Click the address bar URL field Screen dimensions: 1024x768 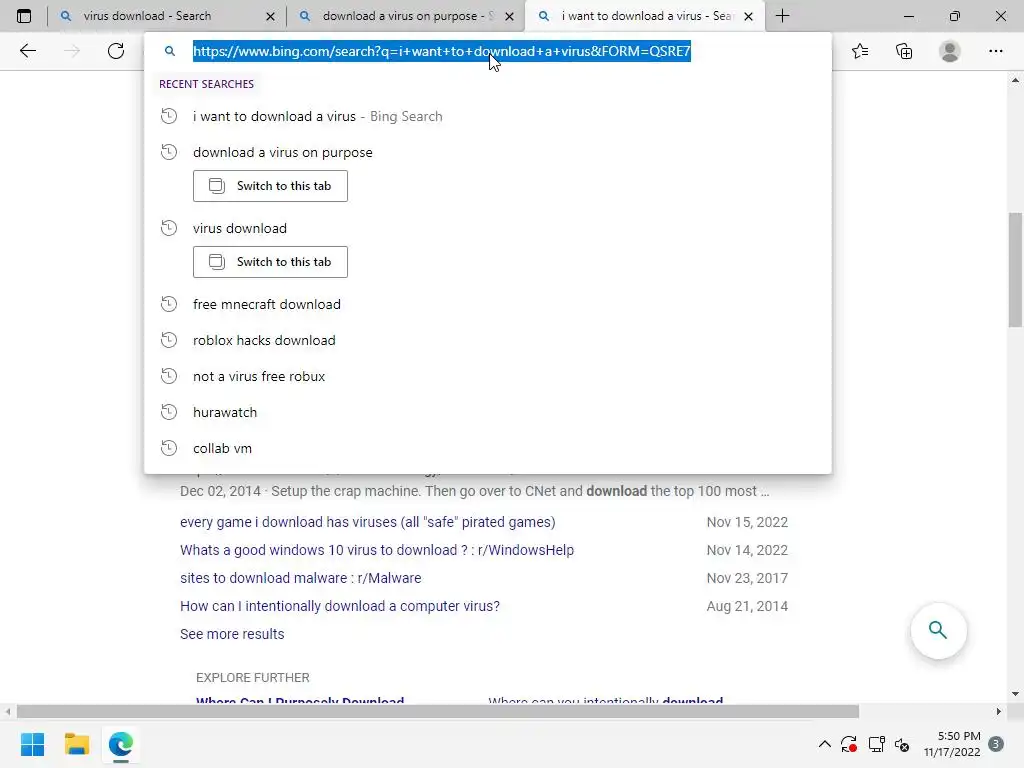(x=441, y=51)
